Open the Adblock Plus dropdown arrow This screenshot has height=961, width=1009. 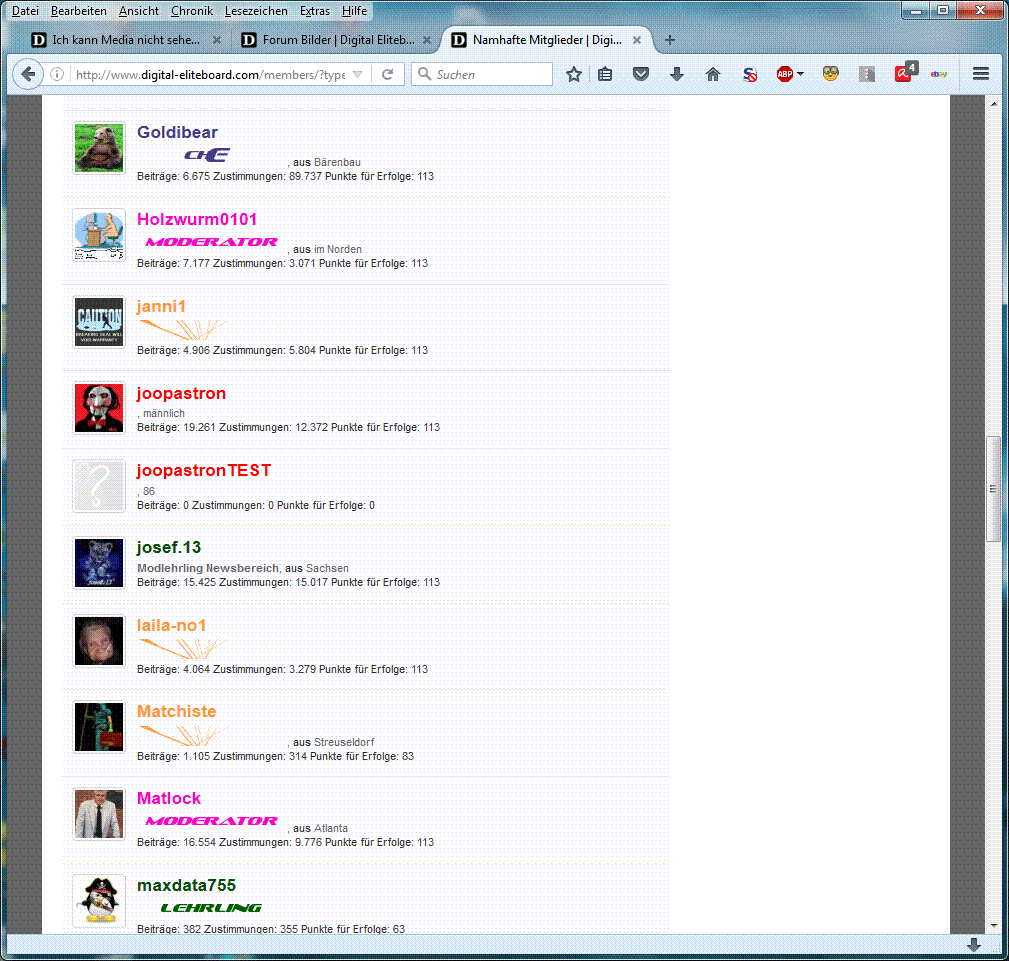click(801, 75)
